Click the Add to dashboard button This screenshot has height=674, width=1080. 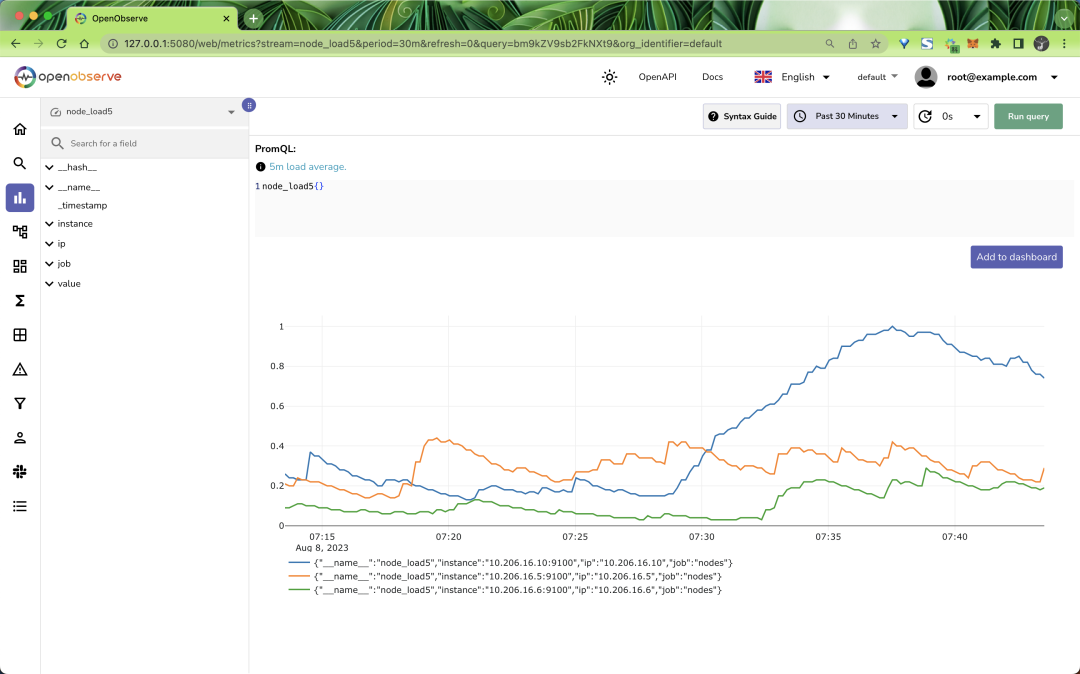(x=1016, y=257)
